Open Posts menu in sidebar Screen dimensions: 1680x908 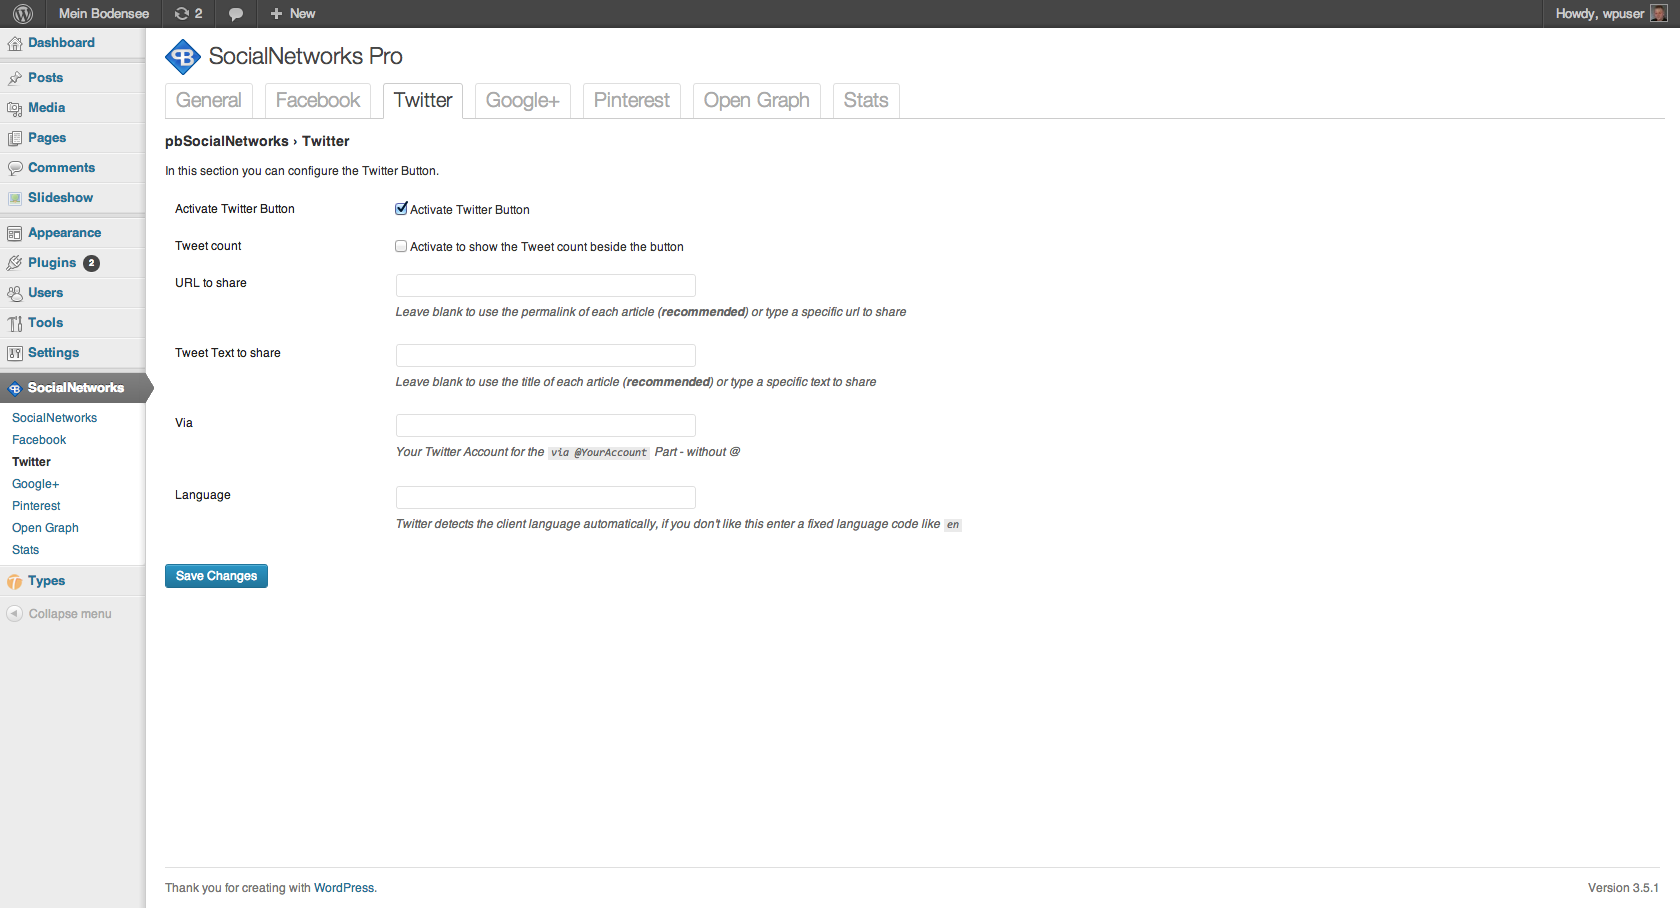click(x=45, y=78)
